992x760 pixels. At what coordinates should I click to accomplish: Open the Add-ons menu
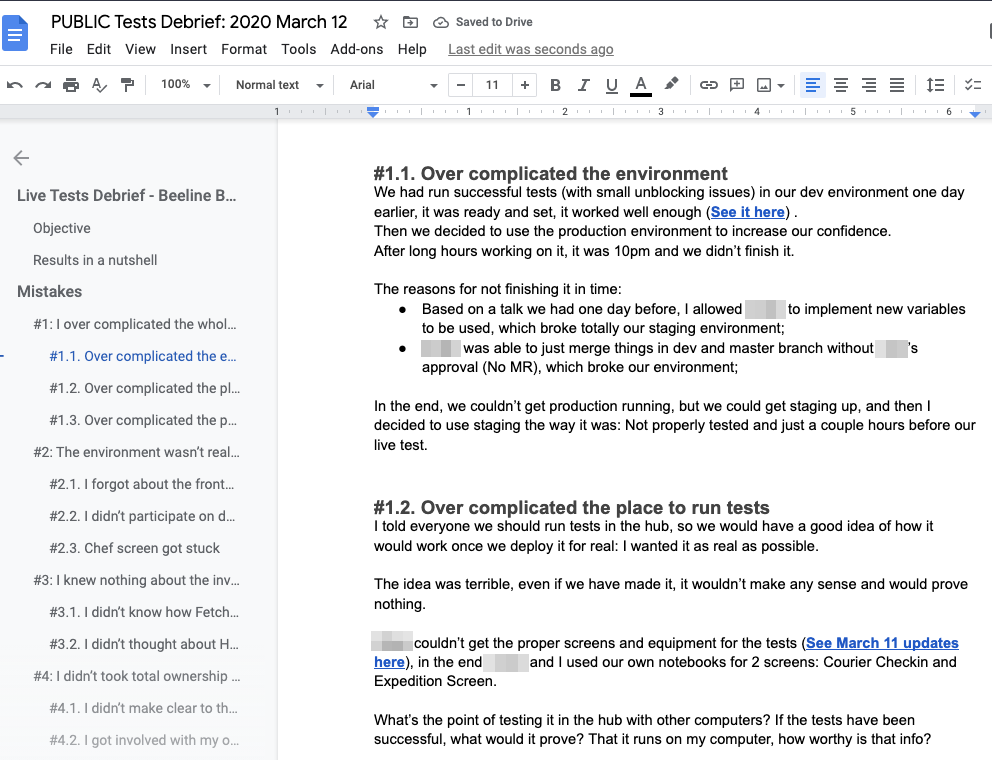pos(357,49)
